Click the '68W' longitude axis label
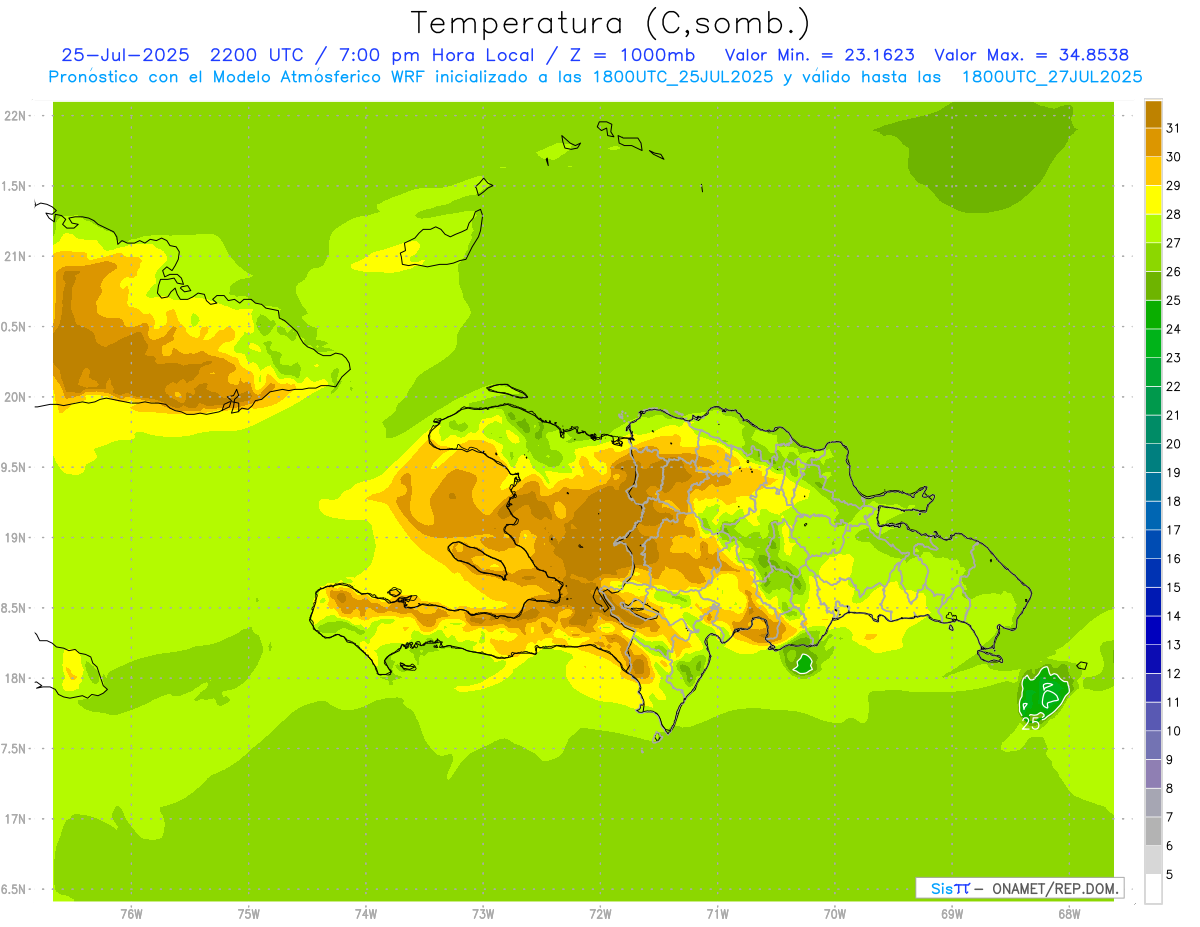This screenshot has width=1200, height=927. click(x=1069, y=914)
